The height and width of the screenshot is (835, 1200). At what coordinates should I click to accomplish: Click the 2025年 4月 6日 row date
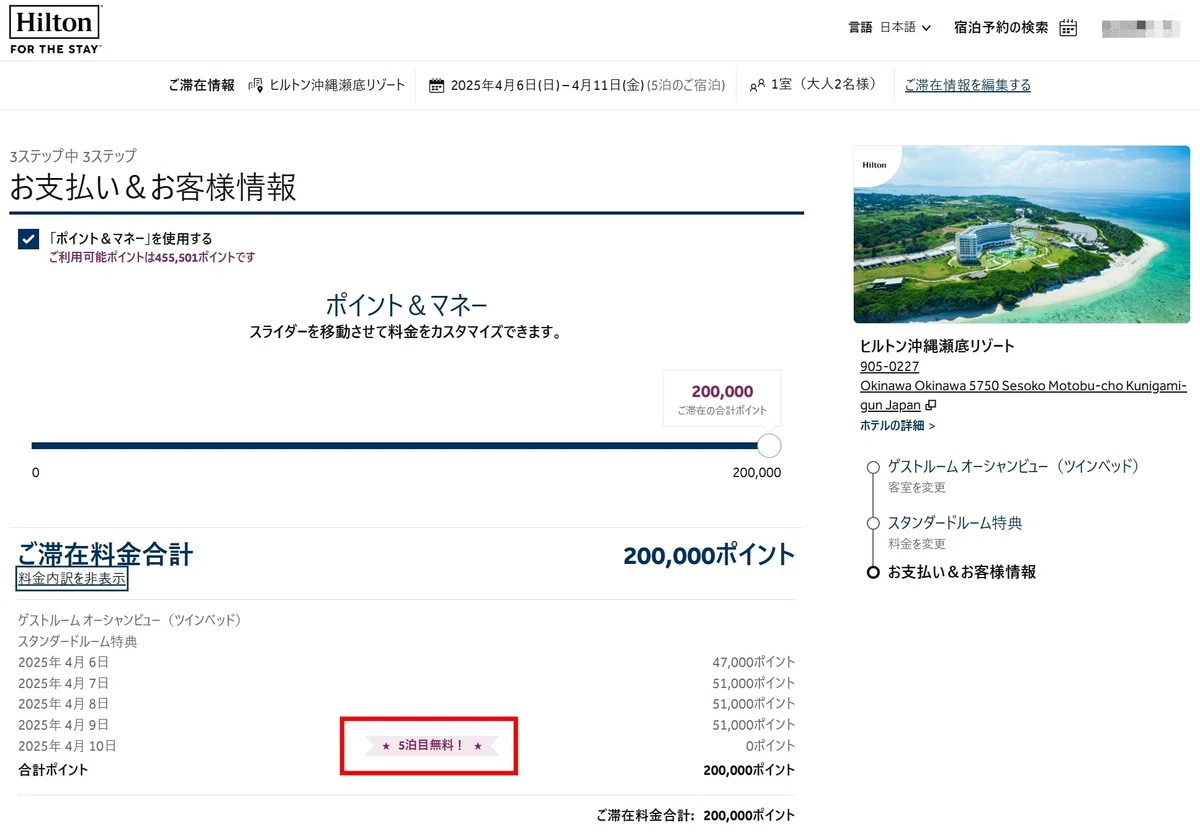point(63,662)
